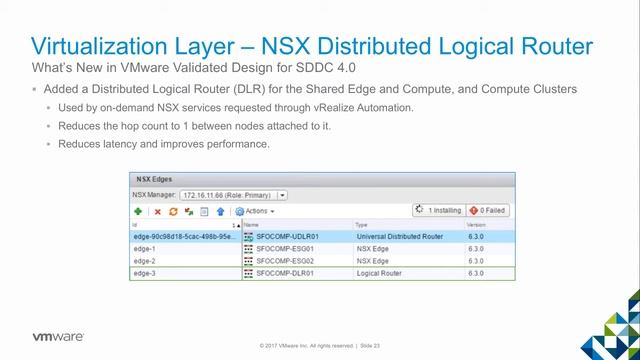640x360 pixels.
Task: Select row edge-90c98d18-5cac-498b-95e
Action: tap(184, 237)
